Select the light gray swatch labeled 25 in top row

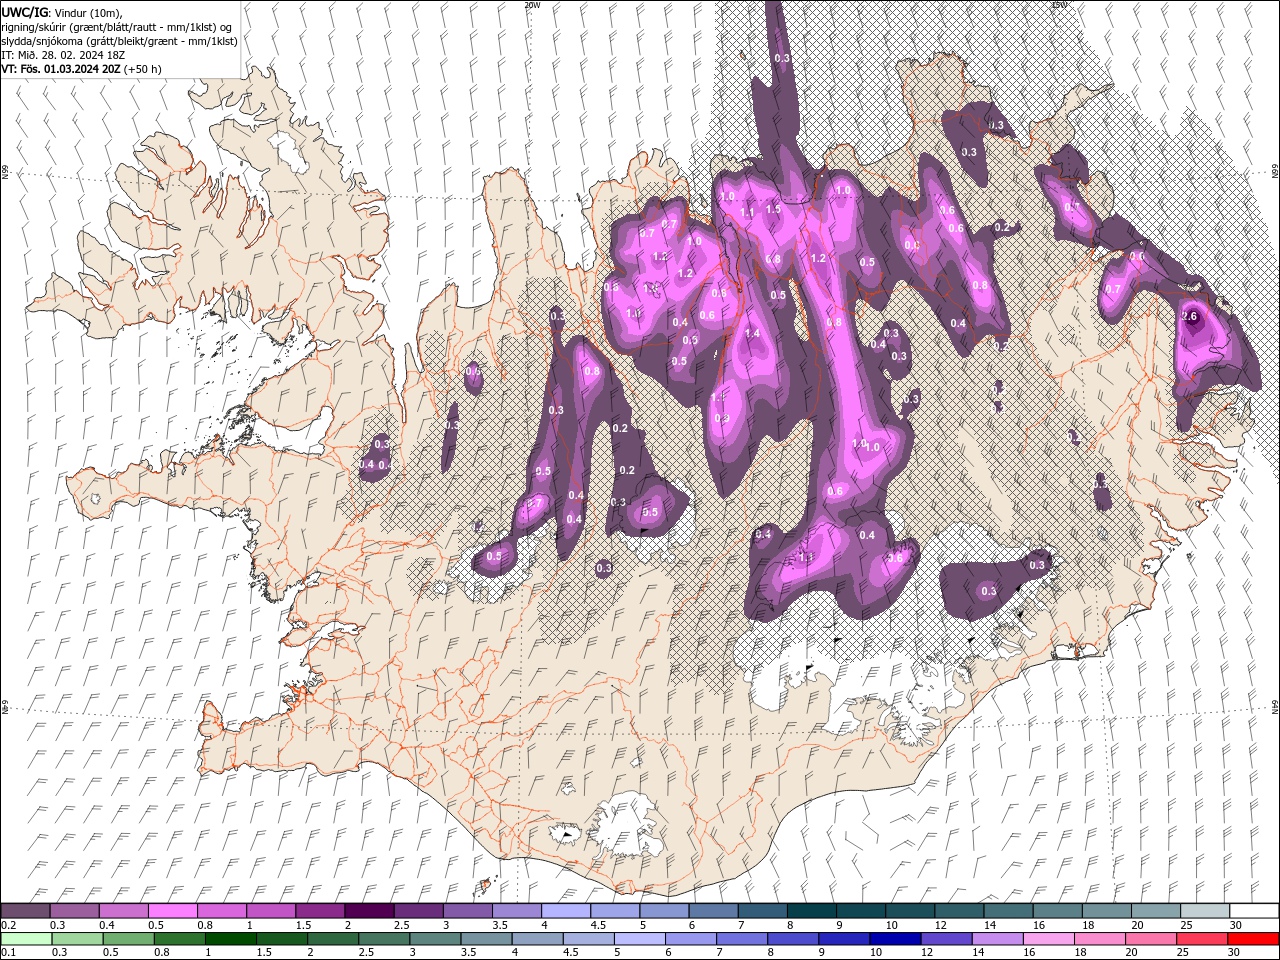click(x=1205, y=911)
